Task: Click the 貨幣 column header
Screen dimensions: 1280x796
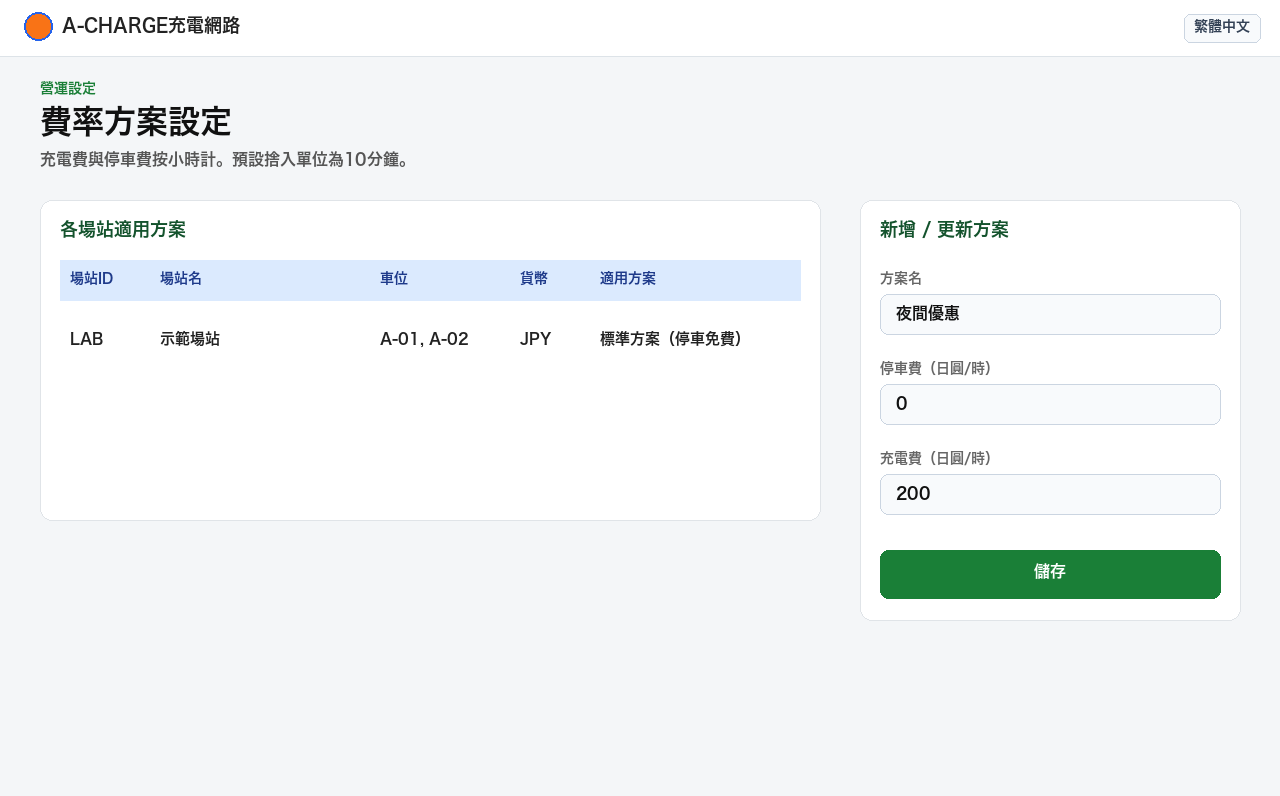Action: (534, 279)
